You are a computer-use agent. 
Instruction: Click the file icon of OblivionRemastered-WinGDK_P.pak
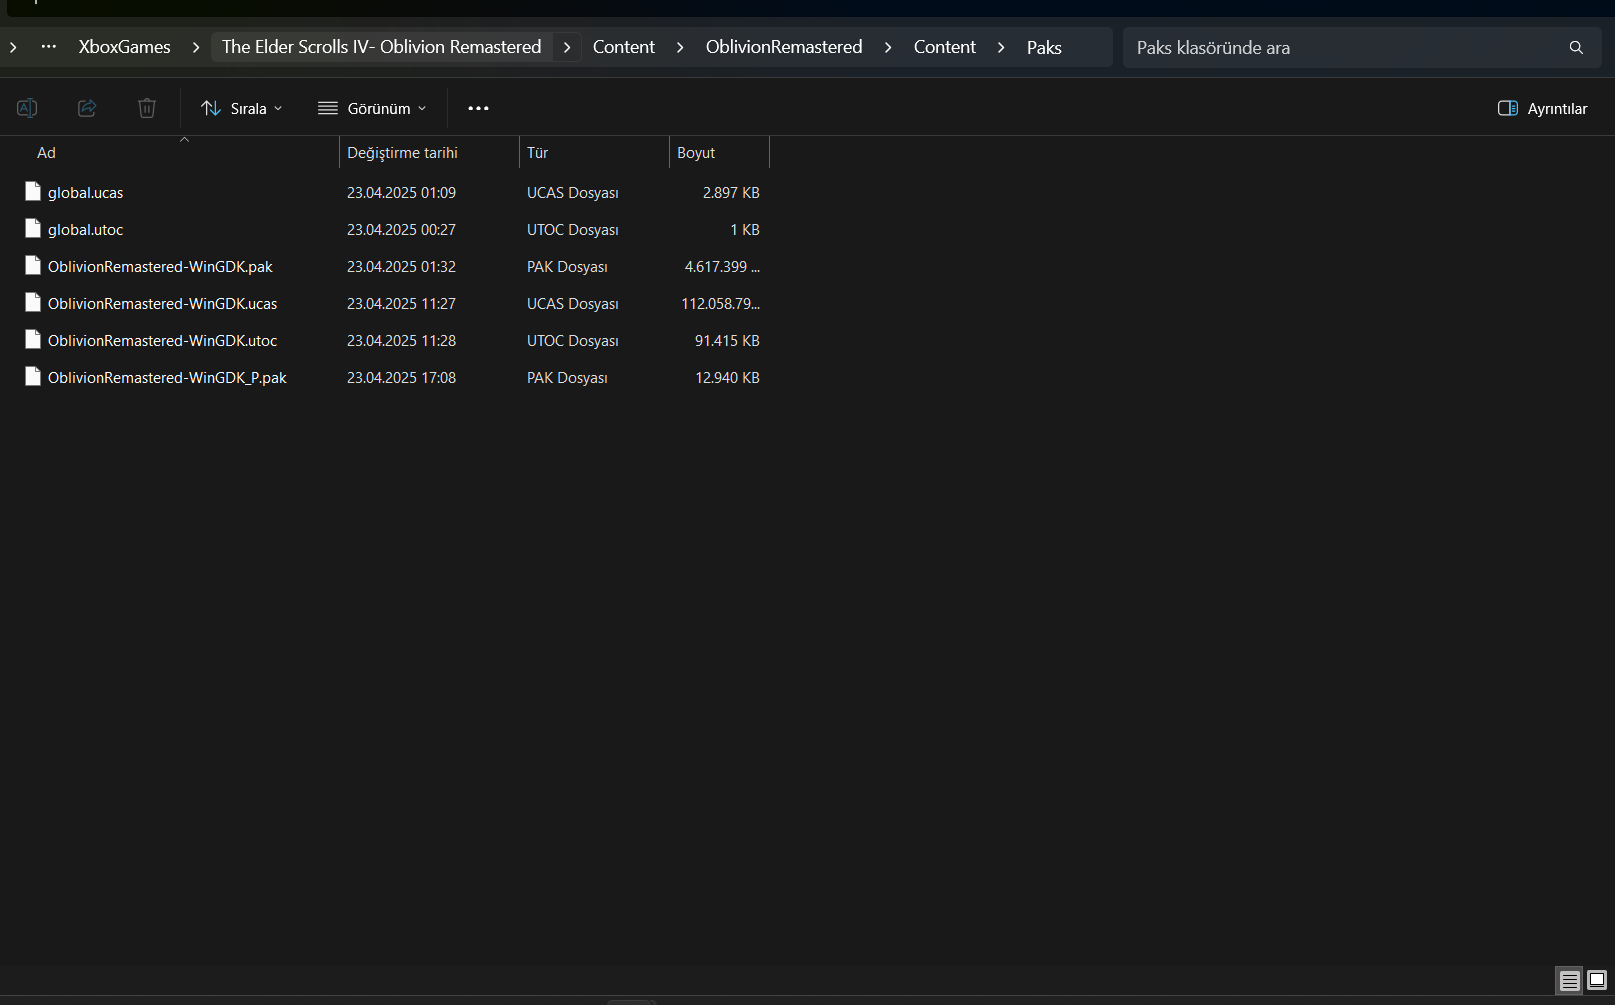click(33, 377)
